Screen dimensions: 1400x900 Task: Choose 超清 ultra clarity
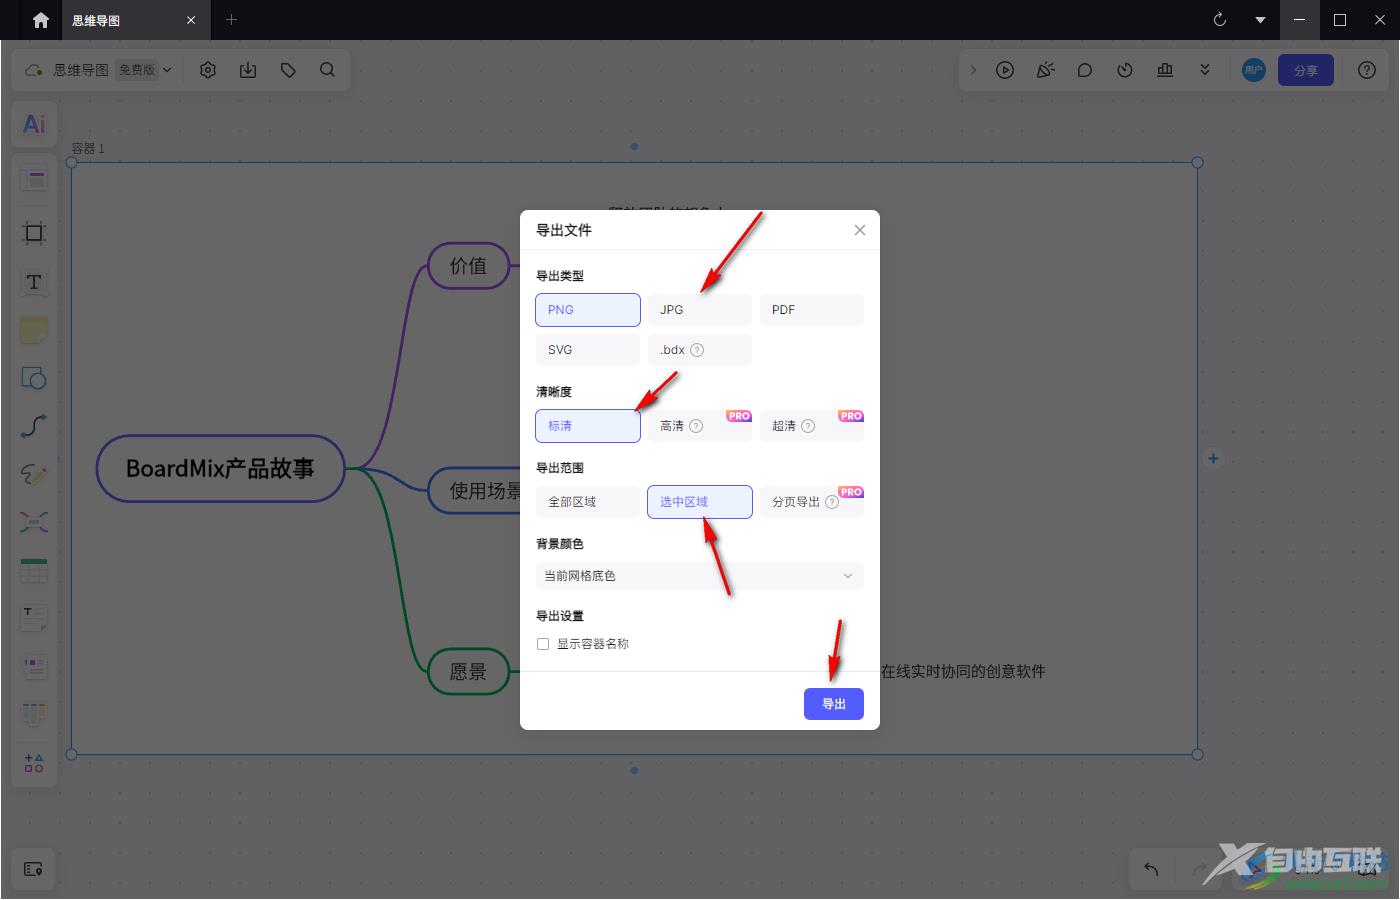(x=812, y=426)
